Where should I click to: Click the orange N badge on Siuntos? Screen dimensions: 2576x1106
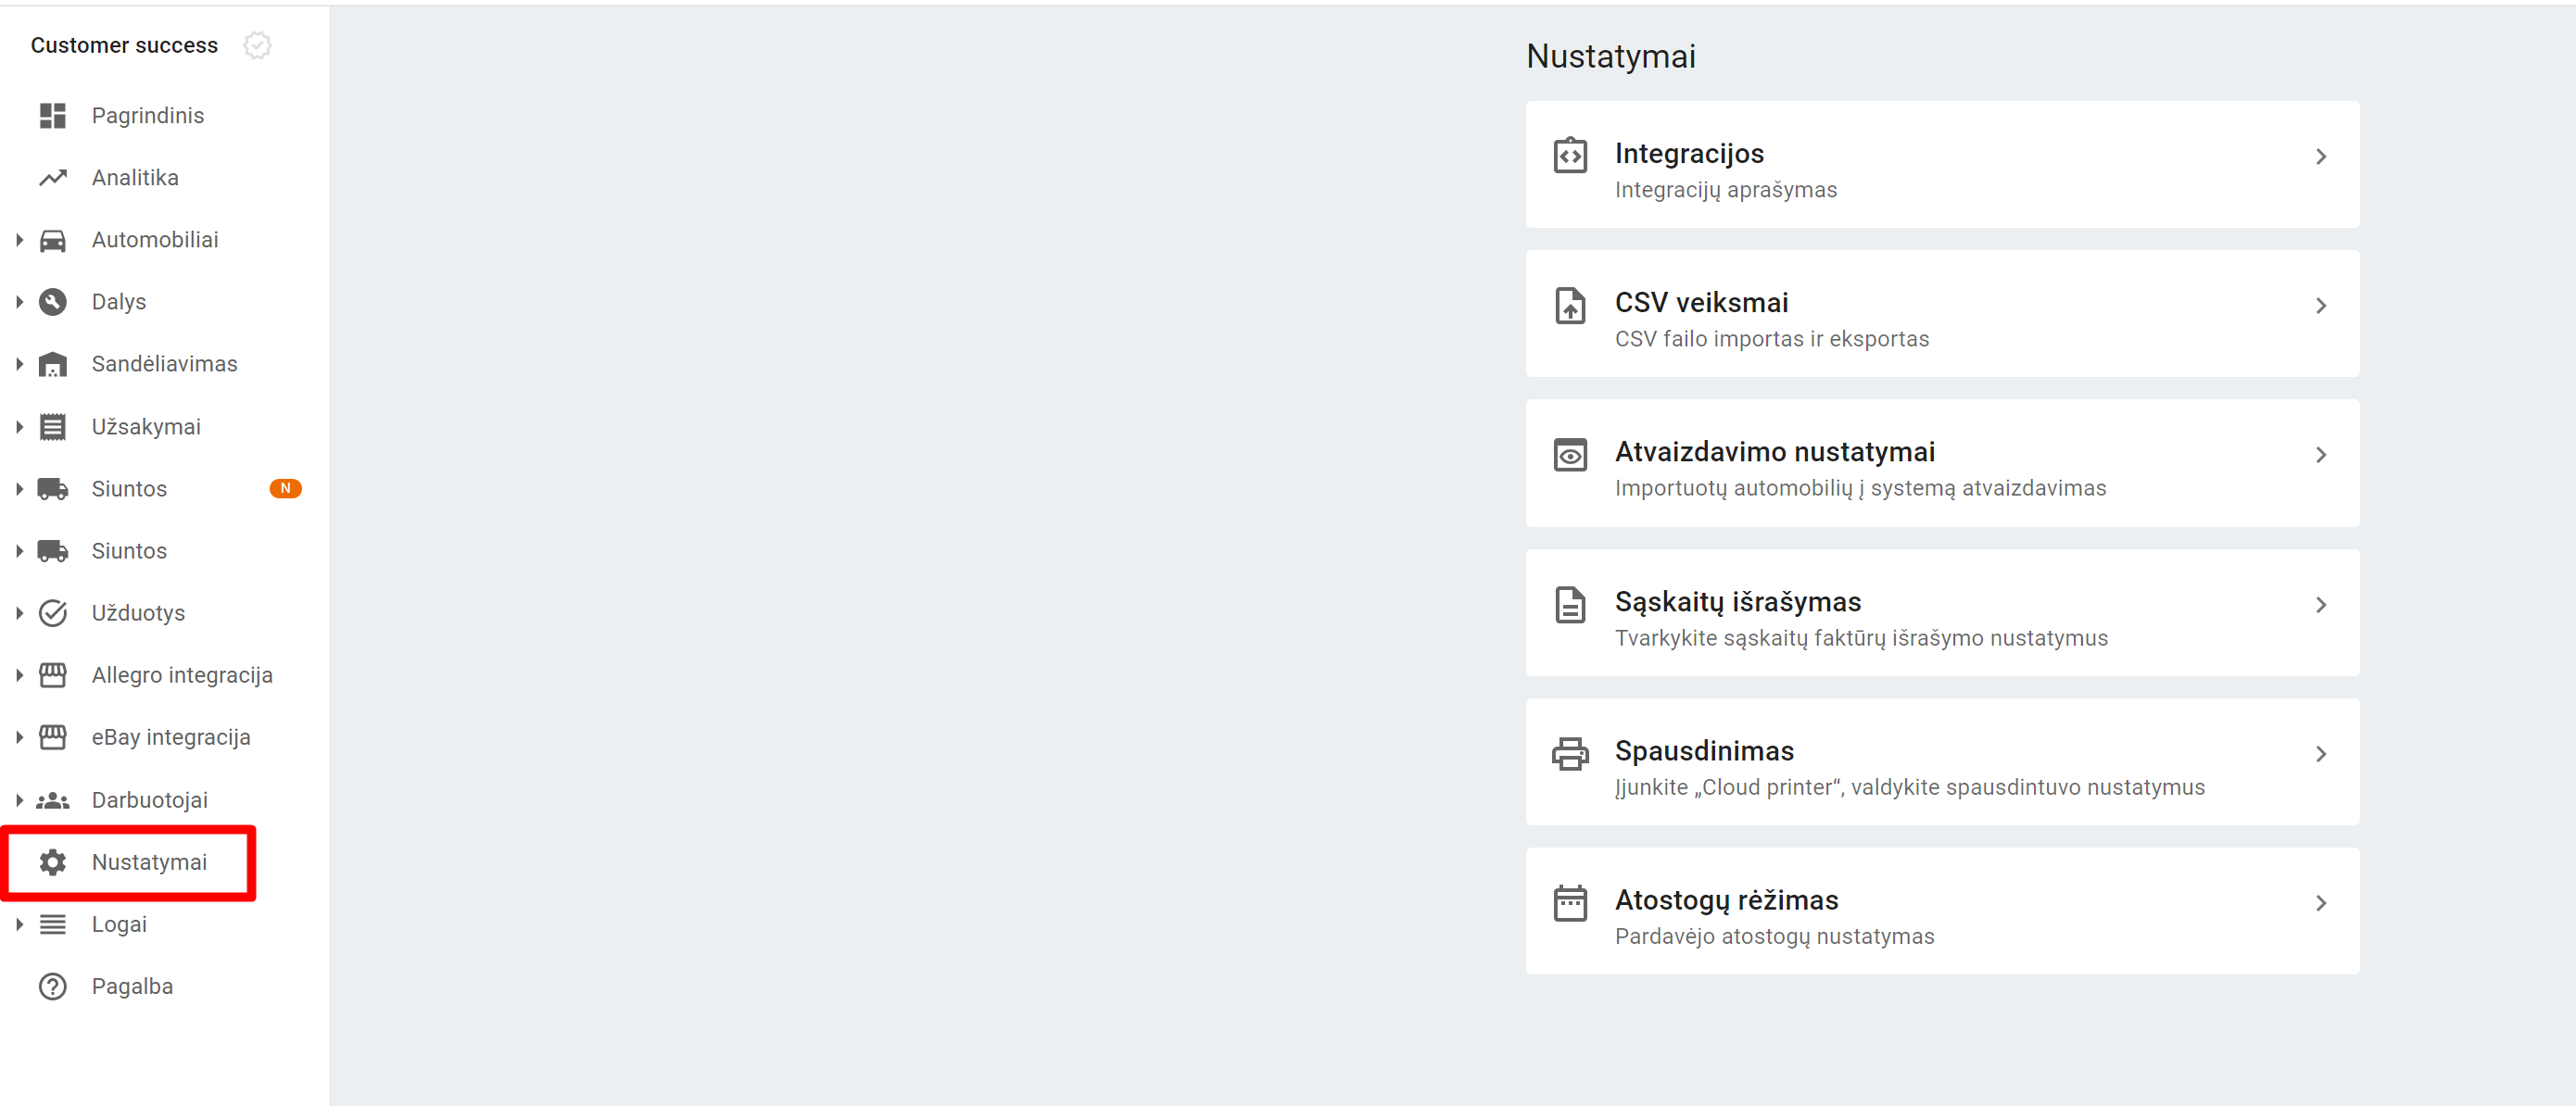point(285,489)
